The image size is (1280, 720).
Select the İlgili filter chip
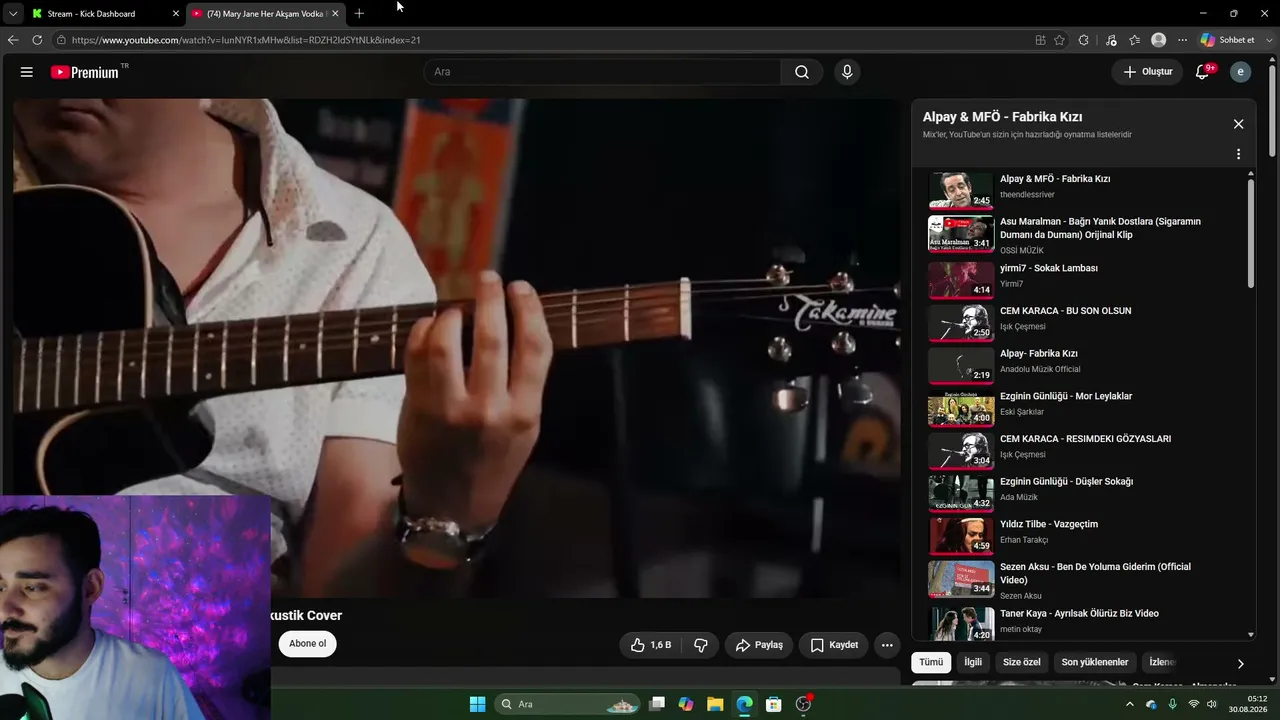(x=973, y=662)
